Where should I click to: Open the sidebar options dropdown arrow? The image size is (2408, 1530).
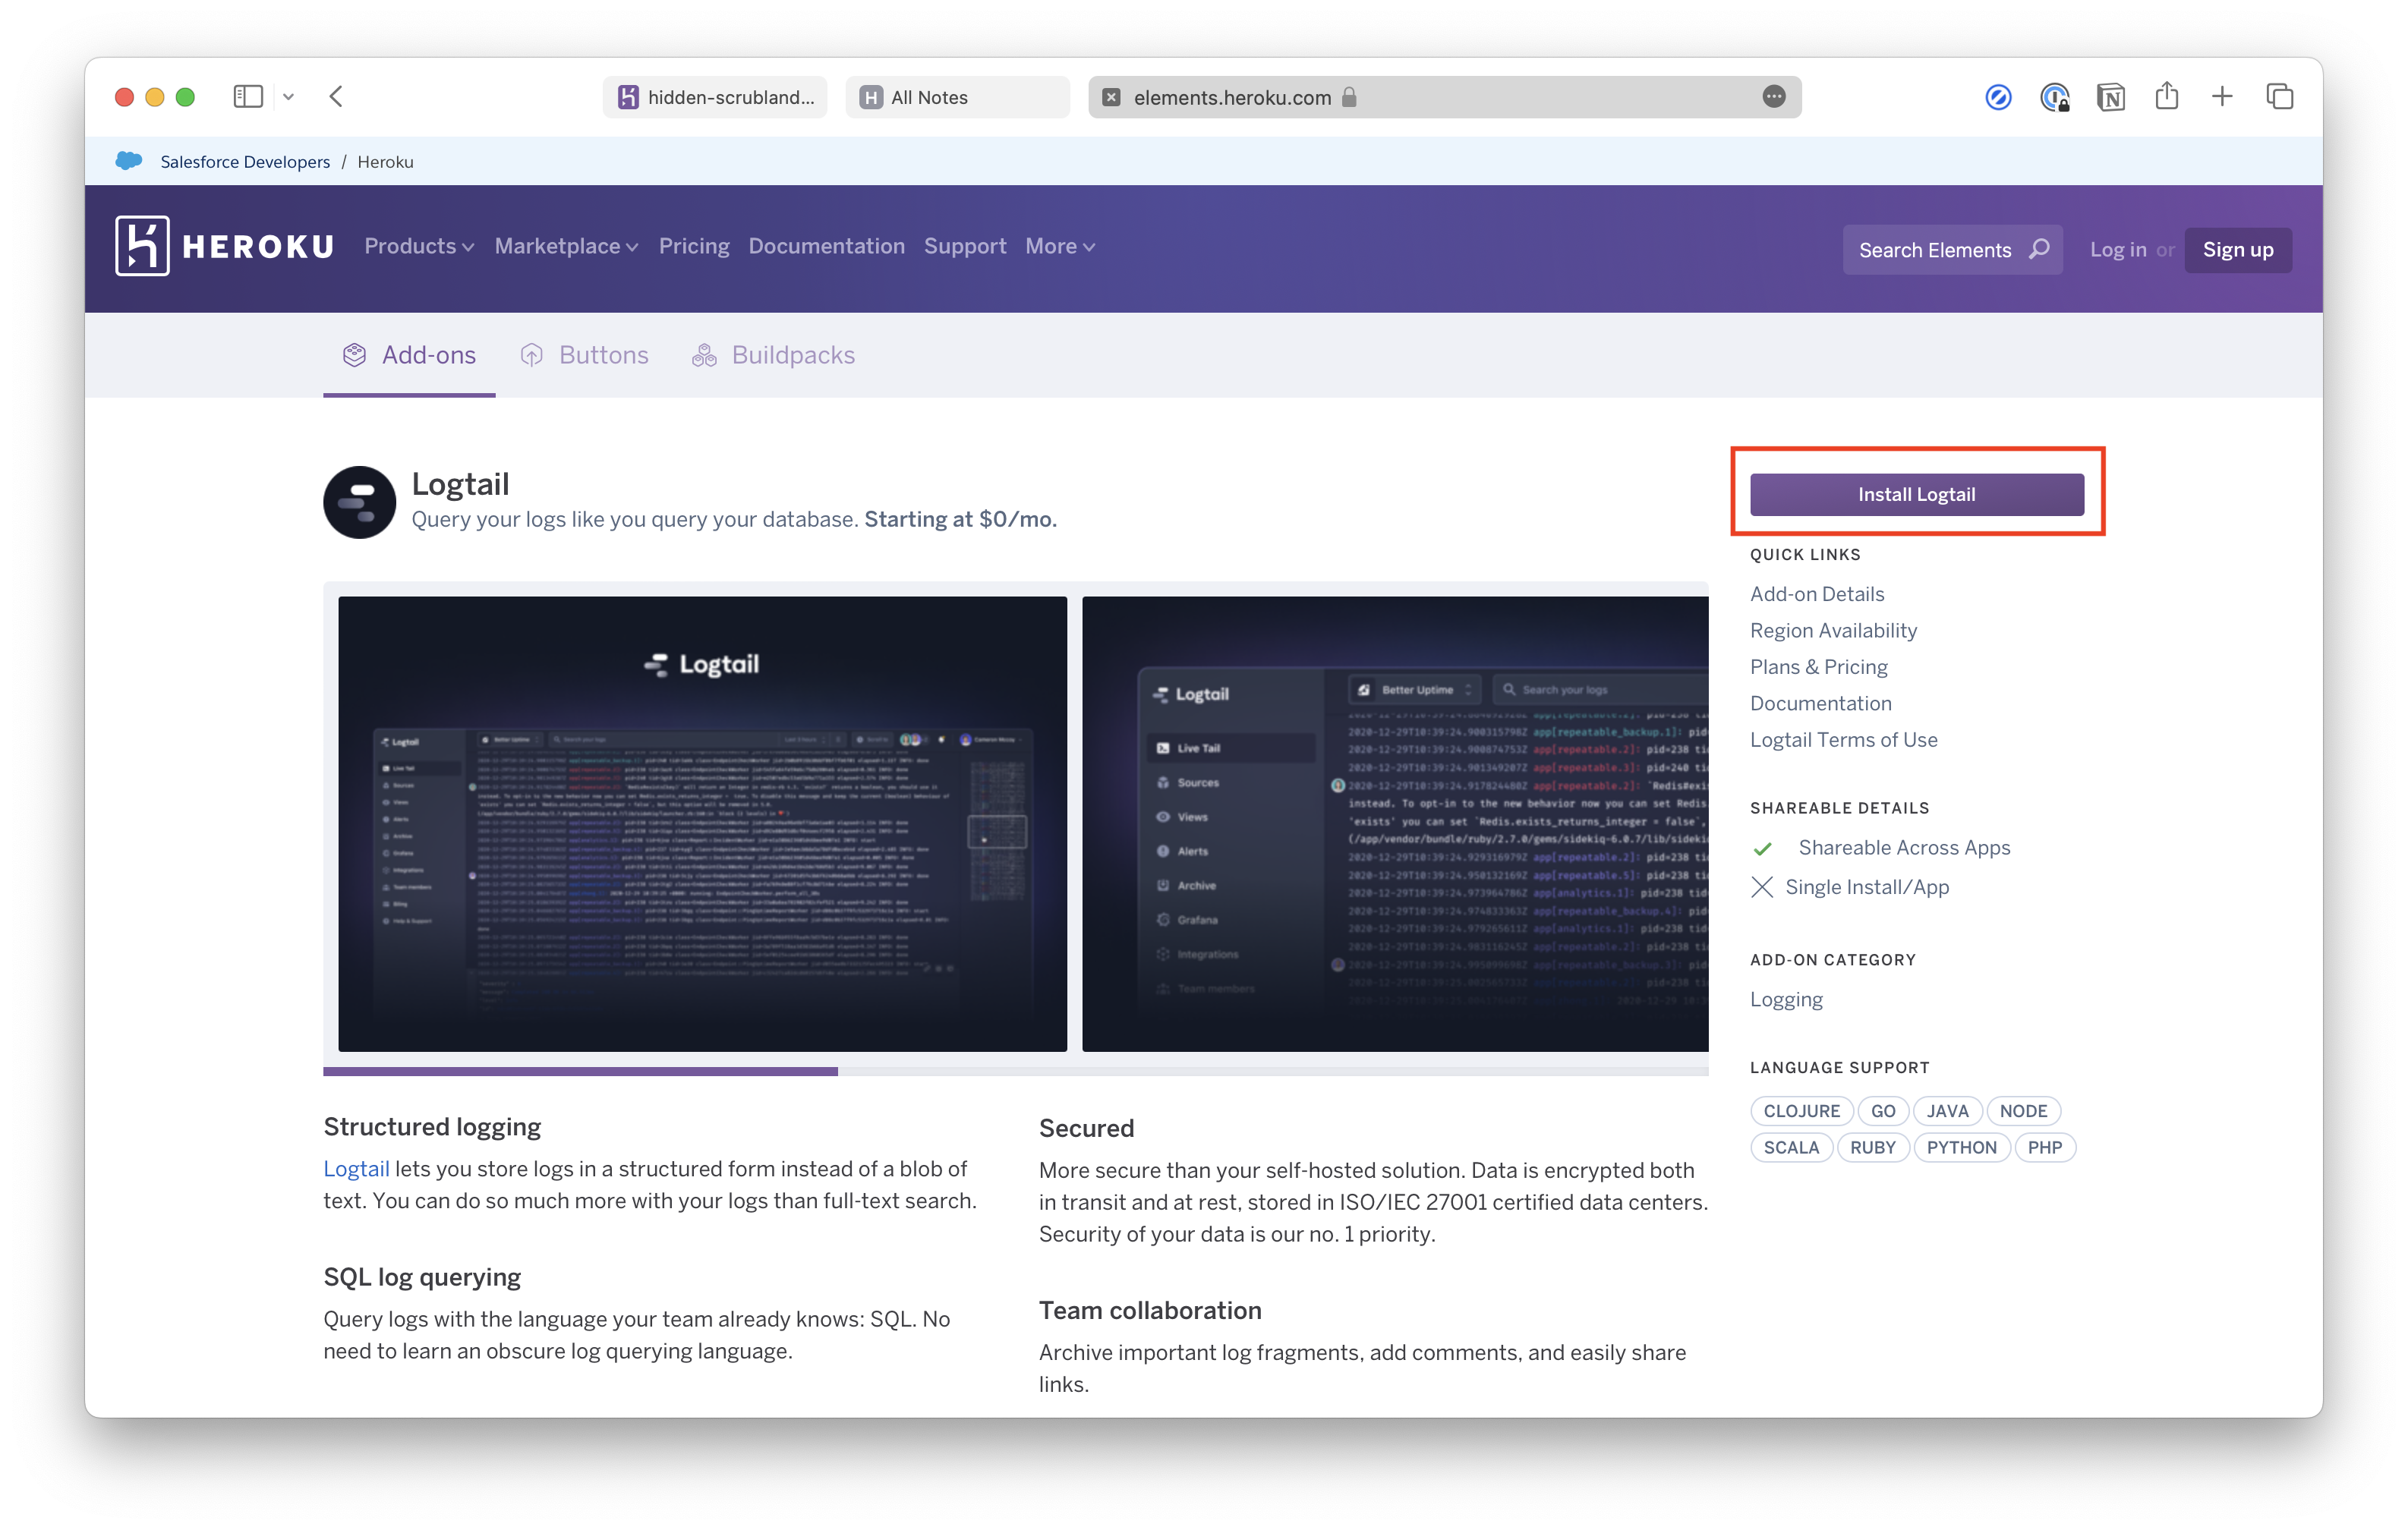pos(289,97)
